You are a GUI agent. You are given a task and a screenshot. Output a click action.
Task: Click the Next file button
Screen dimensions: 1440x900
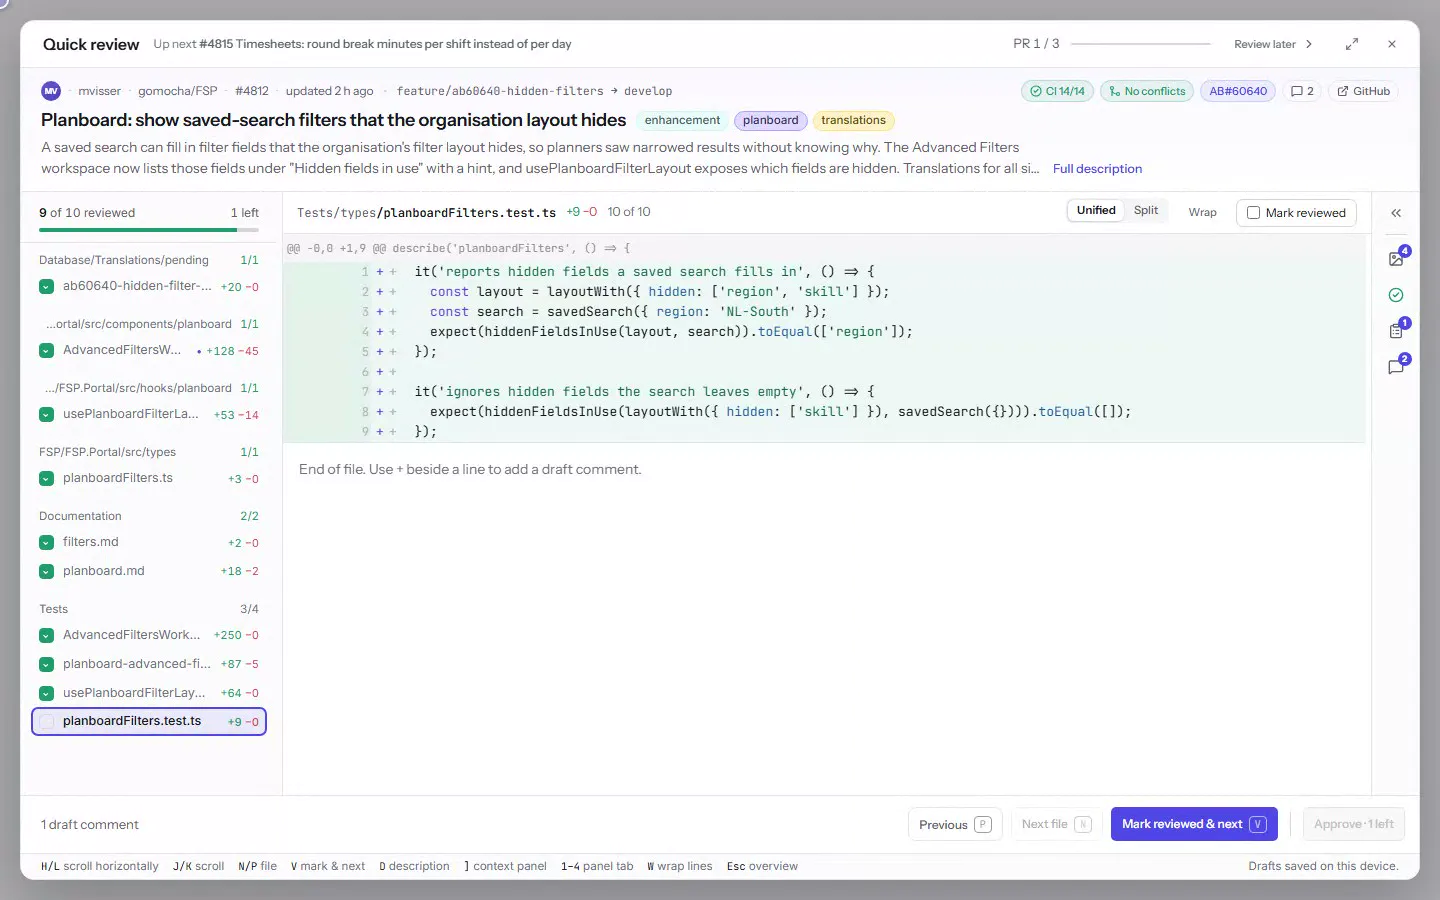[x=1056, y=824]
